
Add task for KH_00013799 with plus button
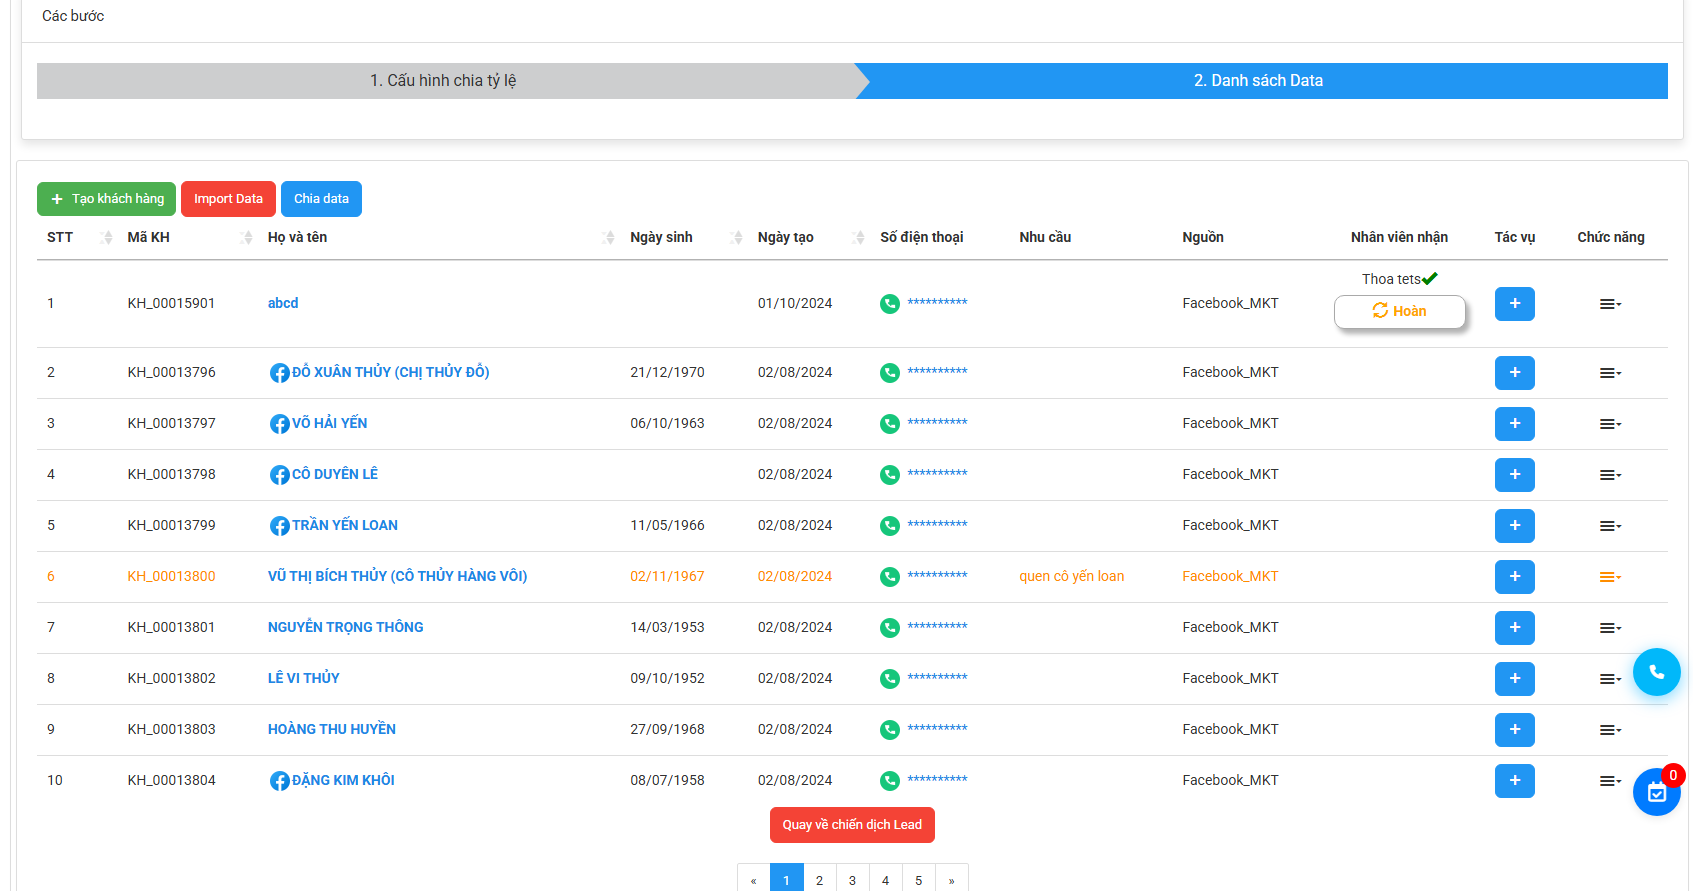[1514, 526]
